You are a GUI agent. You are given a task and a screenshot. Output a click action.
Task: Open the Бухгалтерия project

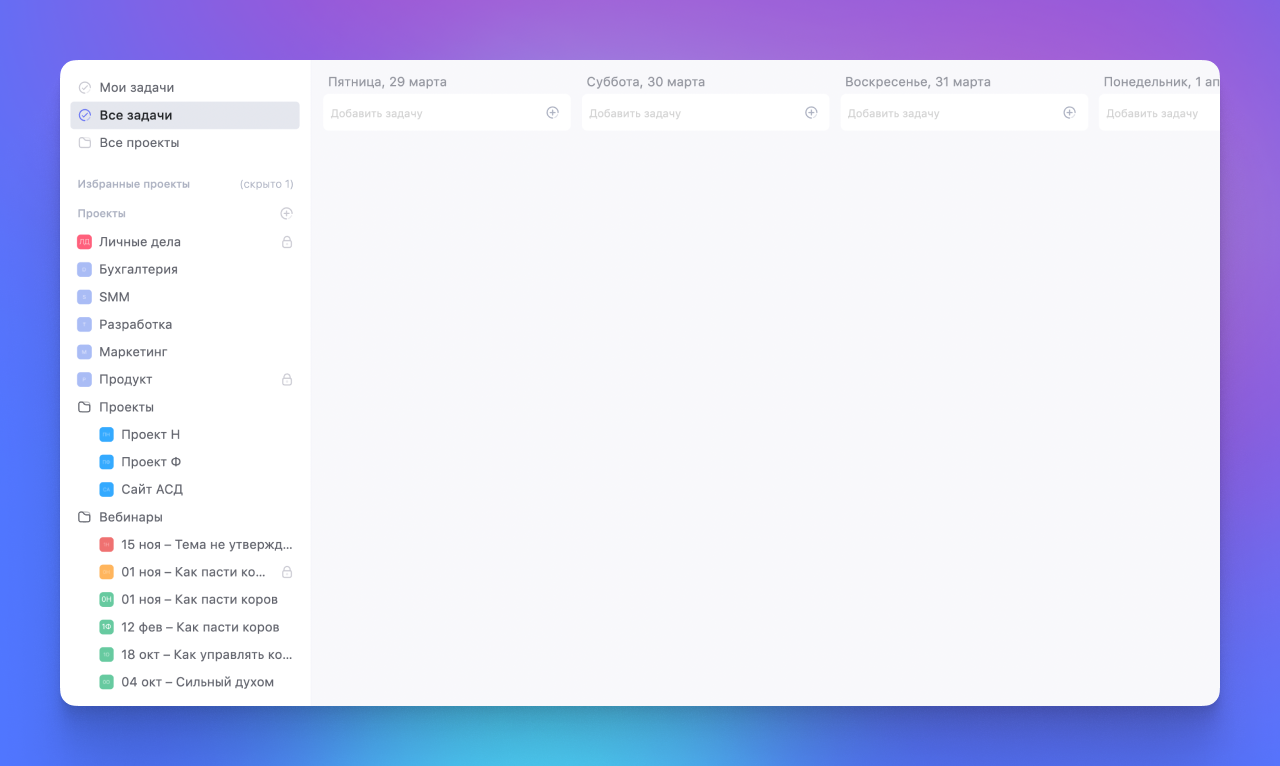tap(138, 269)
